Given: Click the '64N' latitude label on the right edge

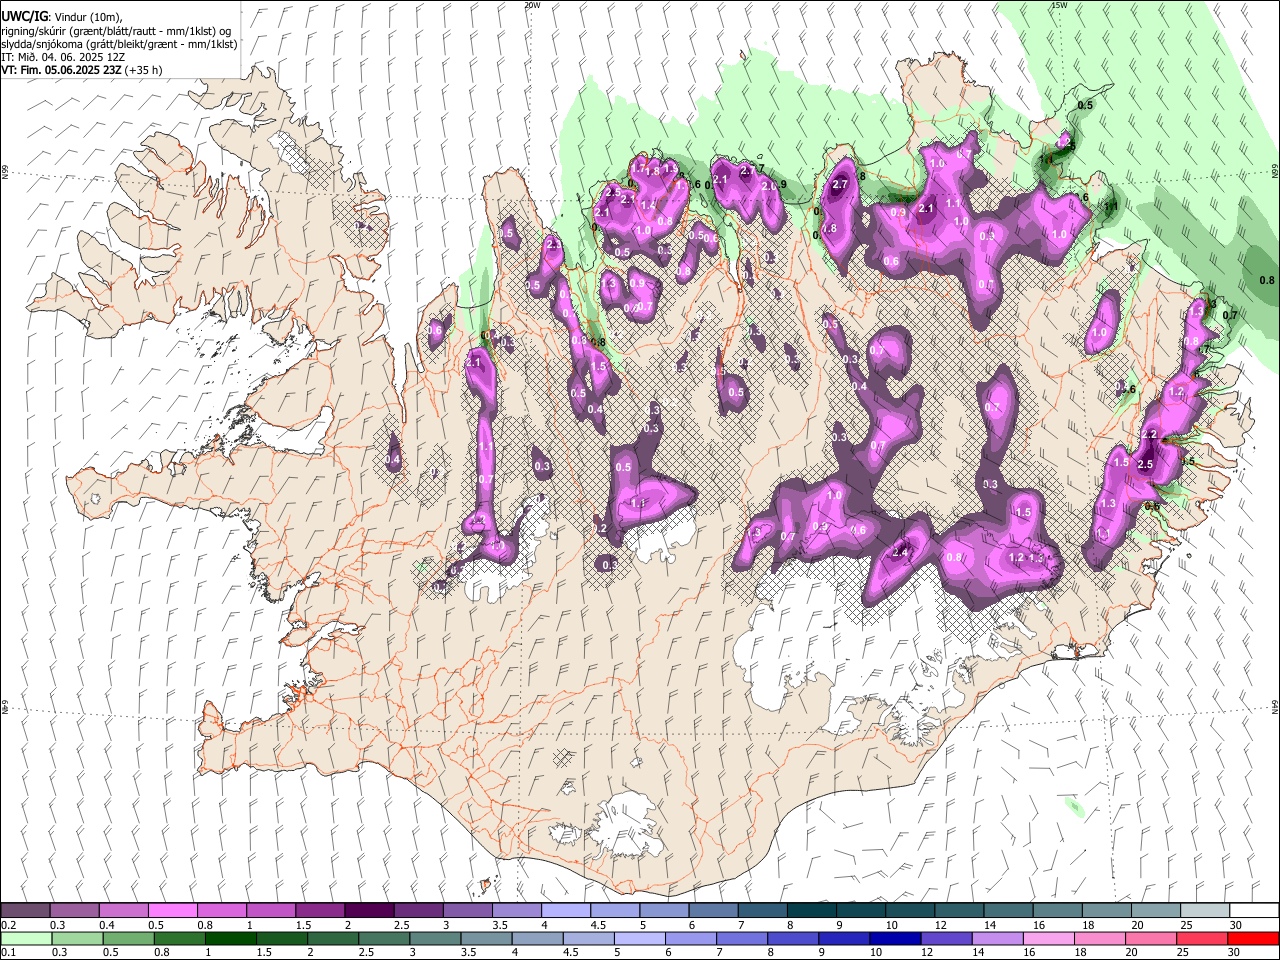Looking at the screenshot, I should pos(1275,707).
